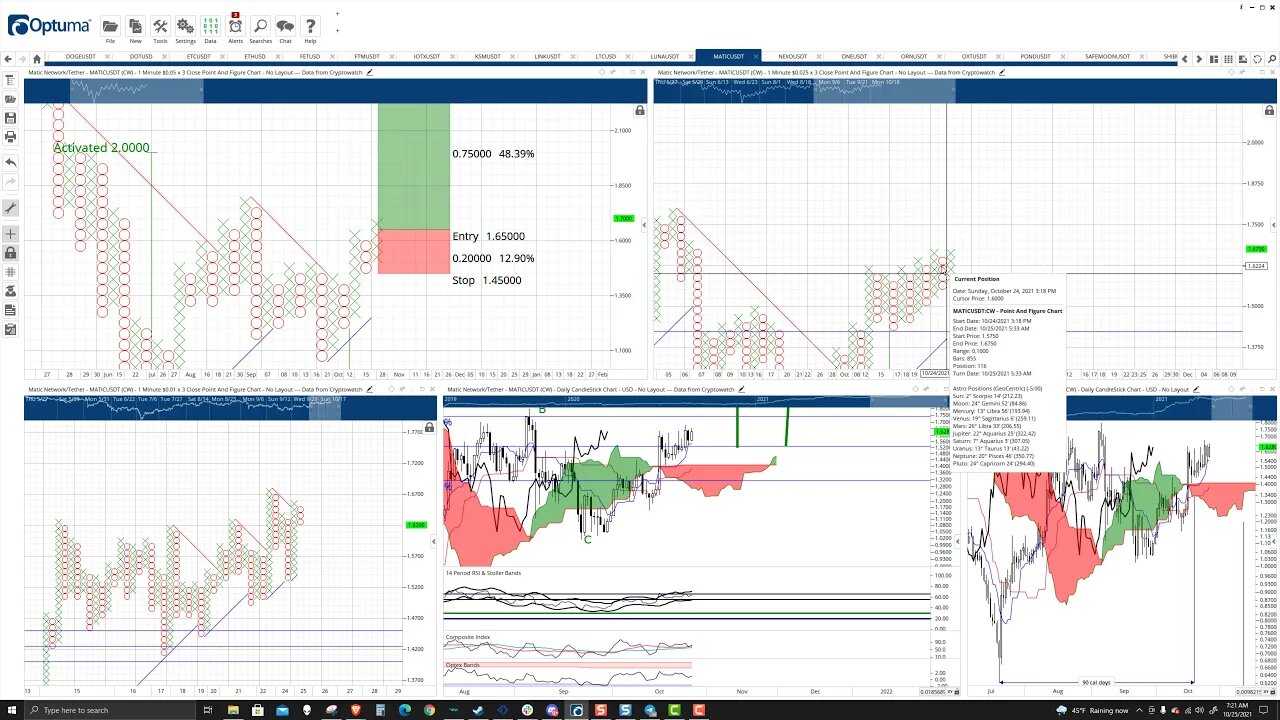
Task: Click the grid icon in left sidebar
Action: pos(10,271)
